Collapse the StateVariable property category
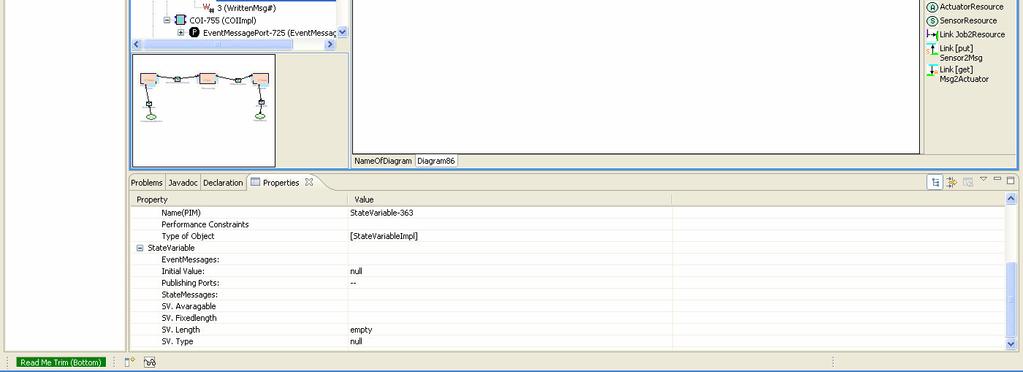 click(x=140, y=248)
